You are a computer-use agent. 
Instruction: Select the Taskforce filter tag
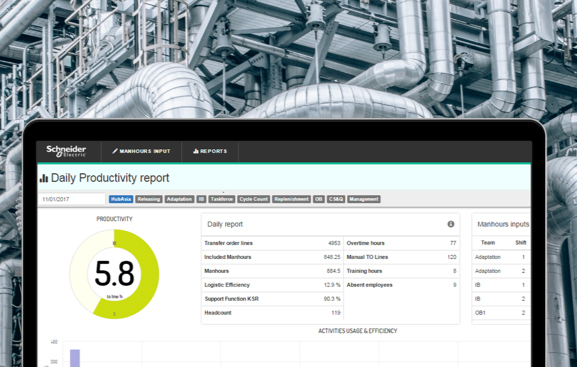pos(222,199)
